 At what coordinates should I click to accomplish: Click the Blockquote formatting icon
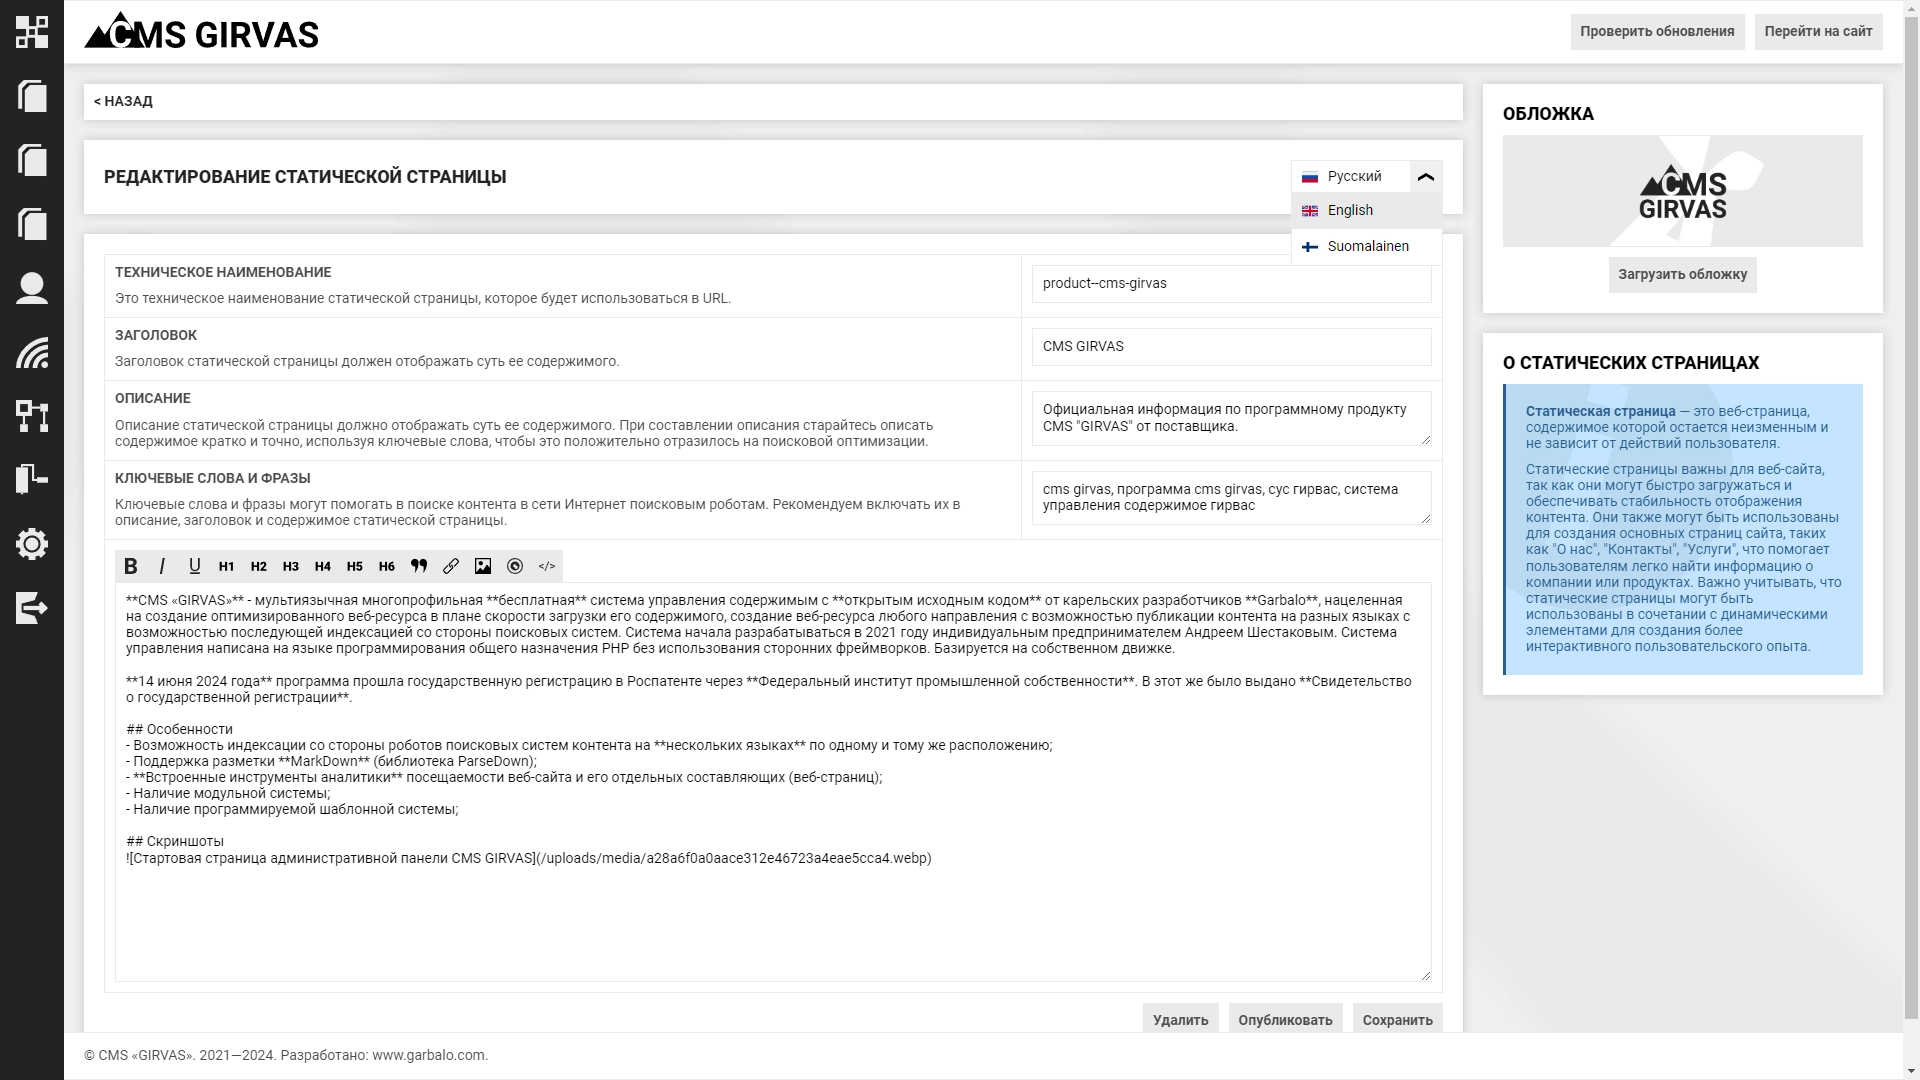(418, 566)
